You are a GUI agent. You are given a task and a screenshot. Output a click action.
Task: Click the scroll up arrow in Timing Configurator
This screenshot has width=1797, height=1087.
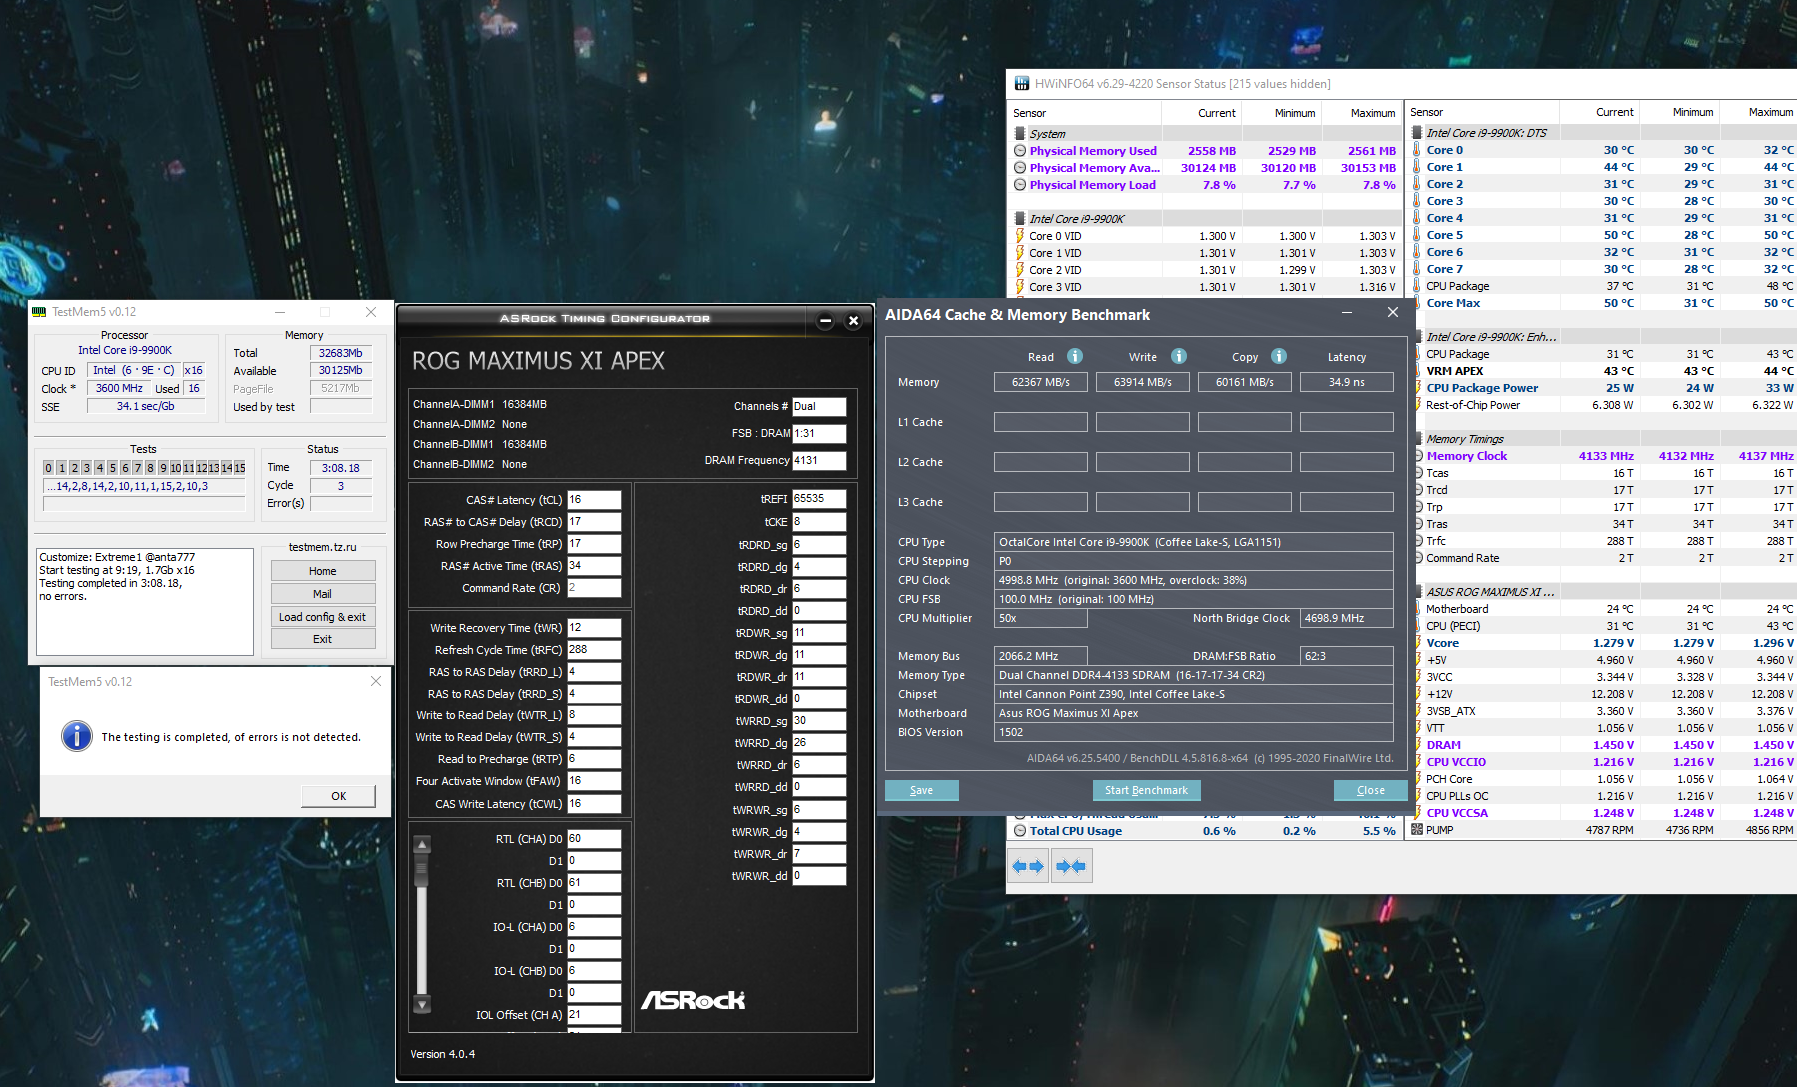(x=422, y=845)
